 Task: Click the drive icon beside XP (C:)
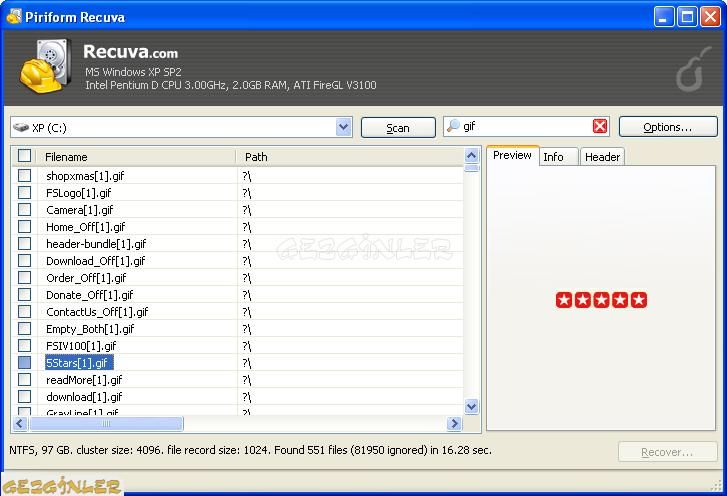pos(21,127)
